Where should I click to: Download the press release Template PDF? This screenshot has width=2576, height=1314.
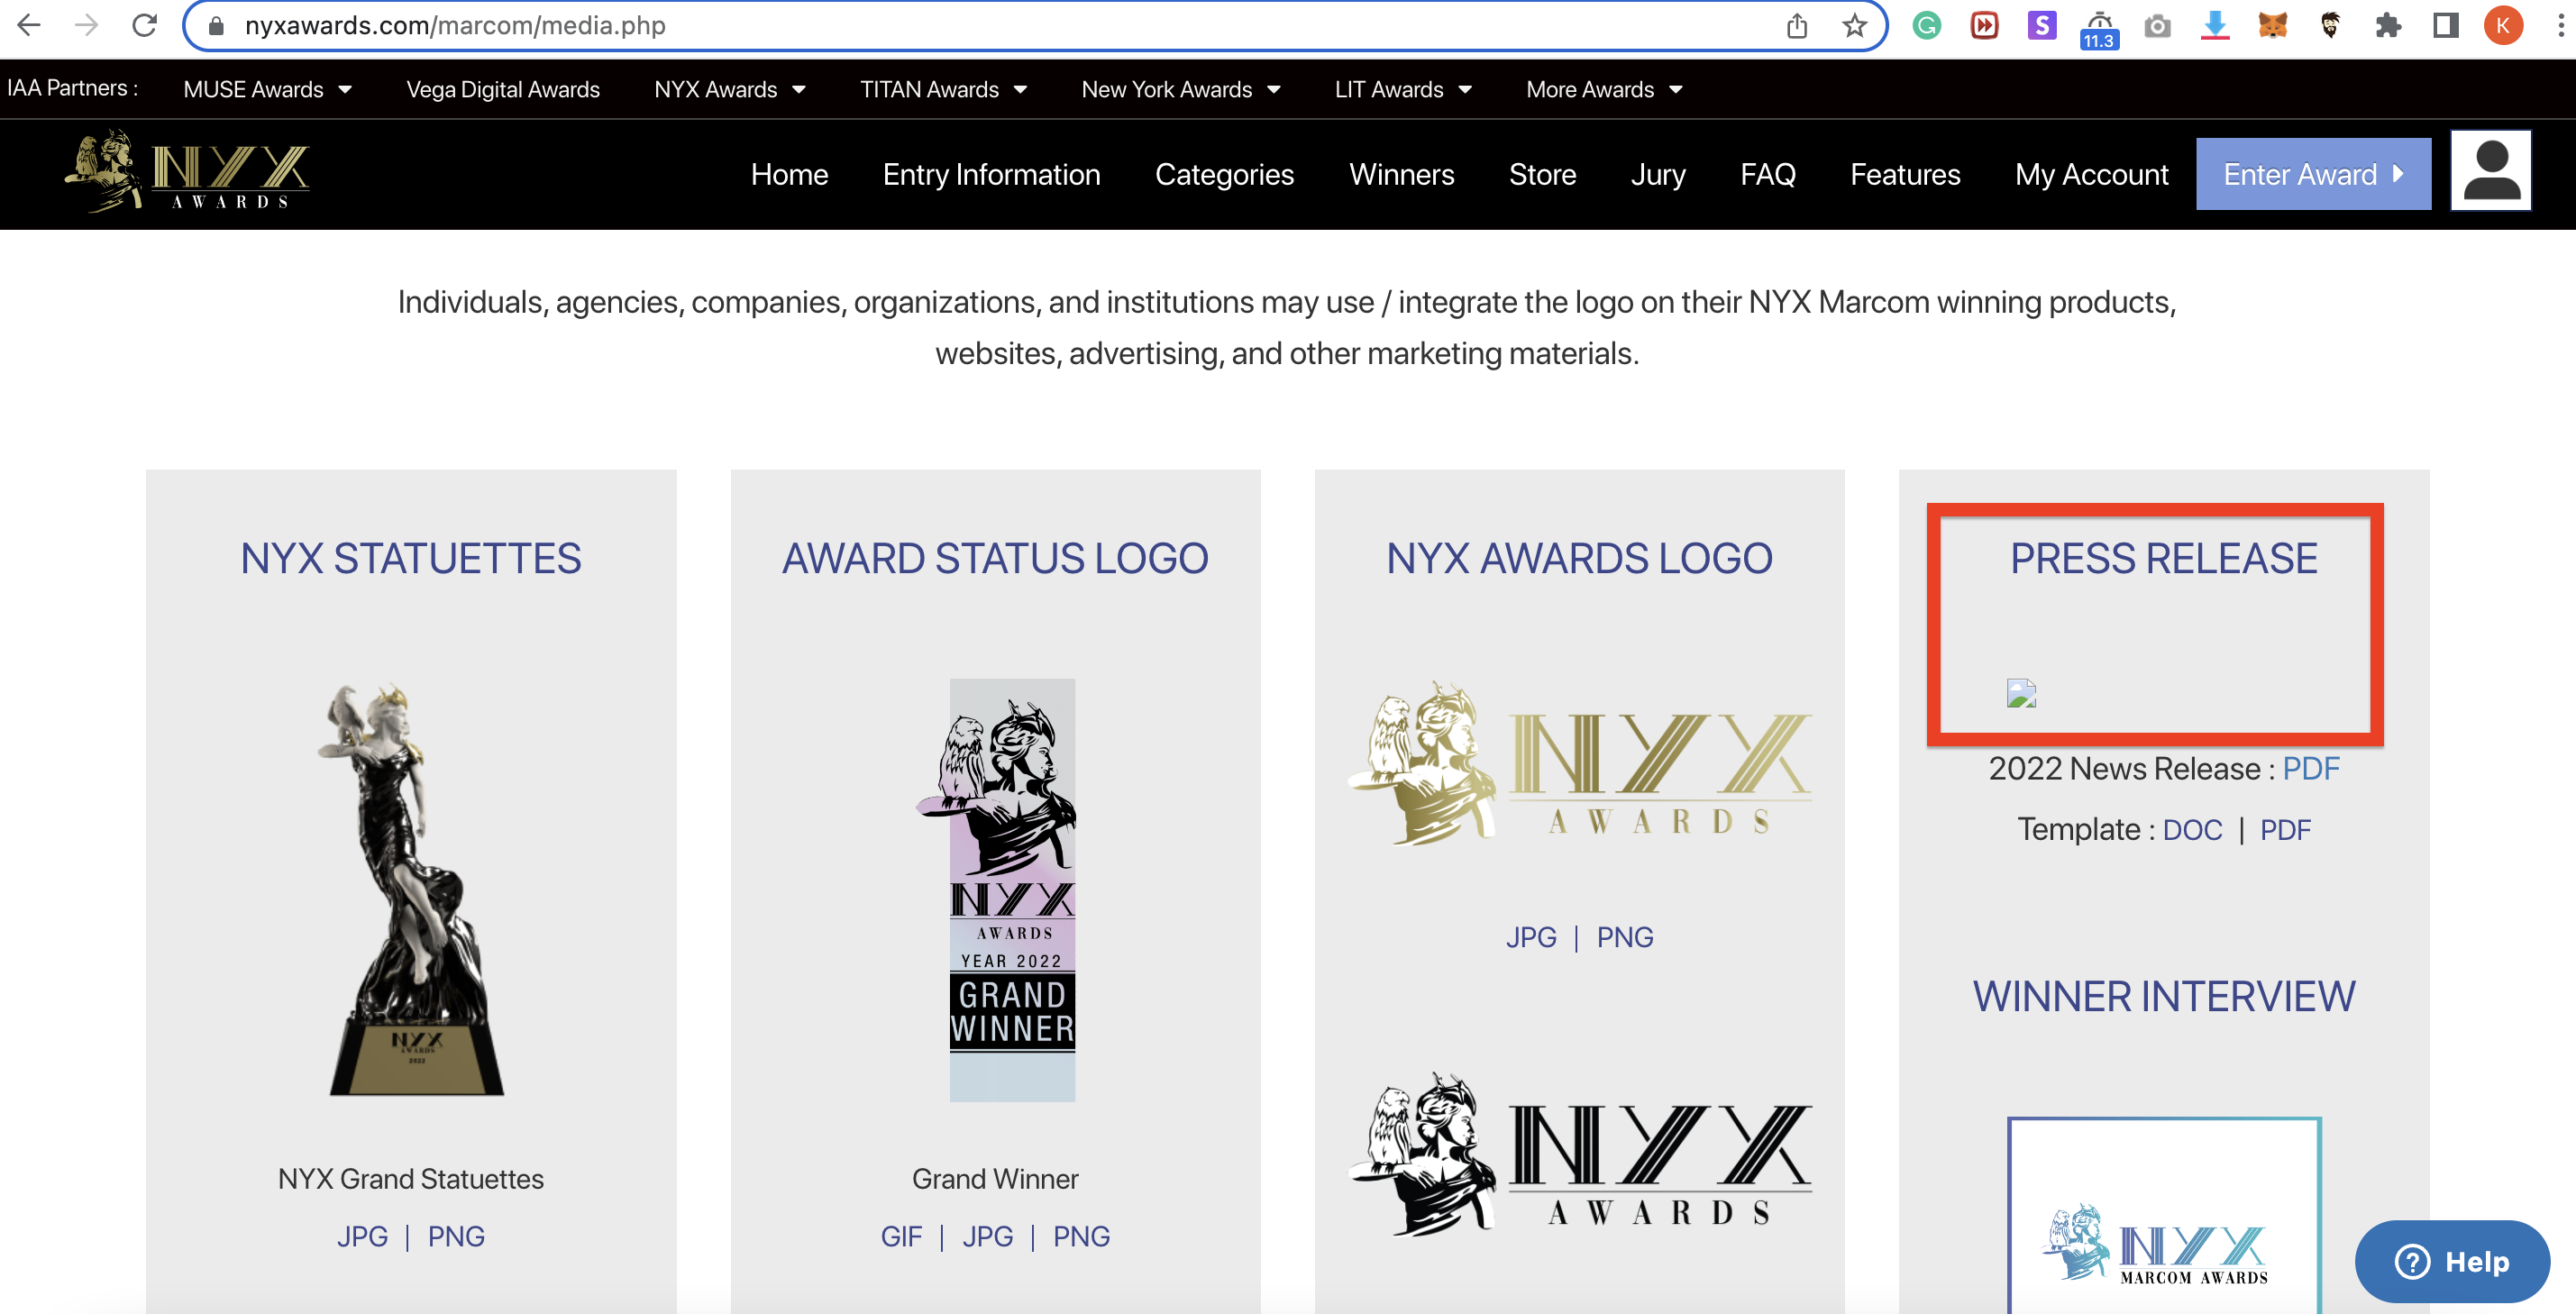tap(2285, 829)
